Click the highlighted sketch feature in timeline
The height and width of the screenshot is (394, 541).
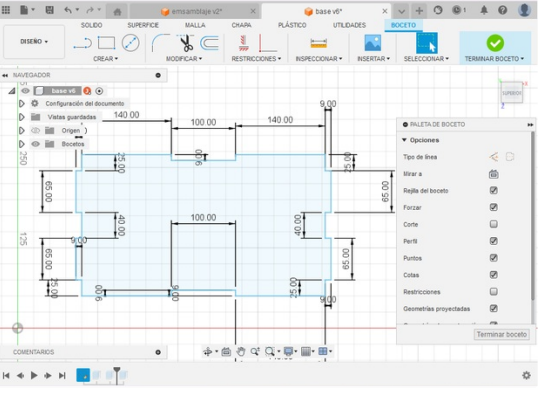point(83,375)
